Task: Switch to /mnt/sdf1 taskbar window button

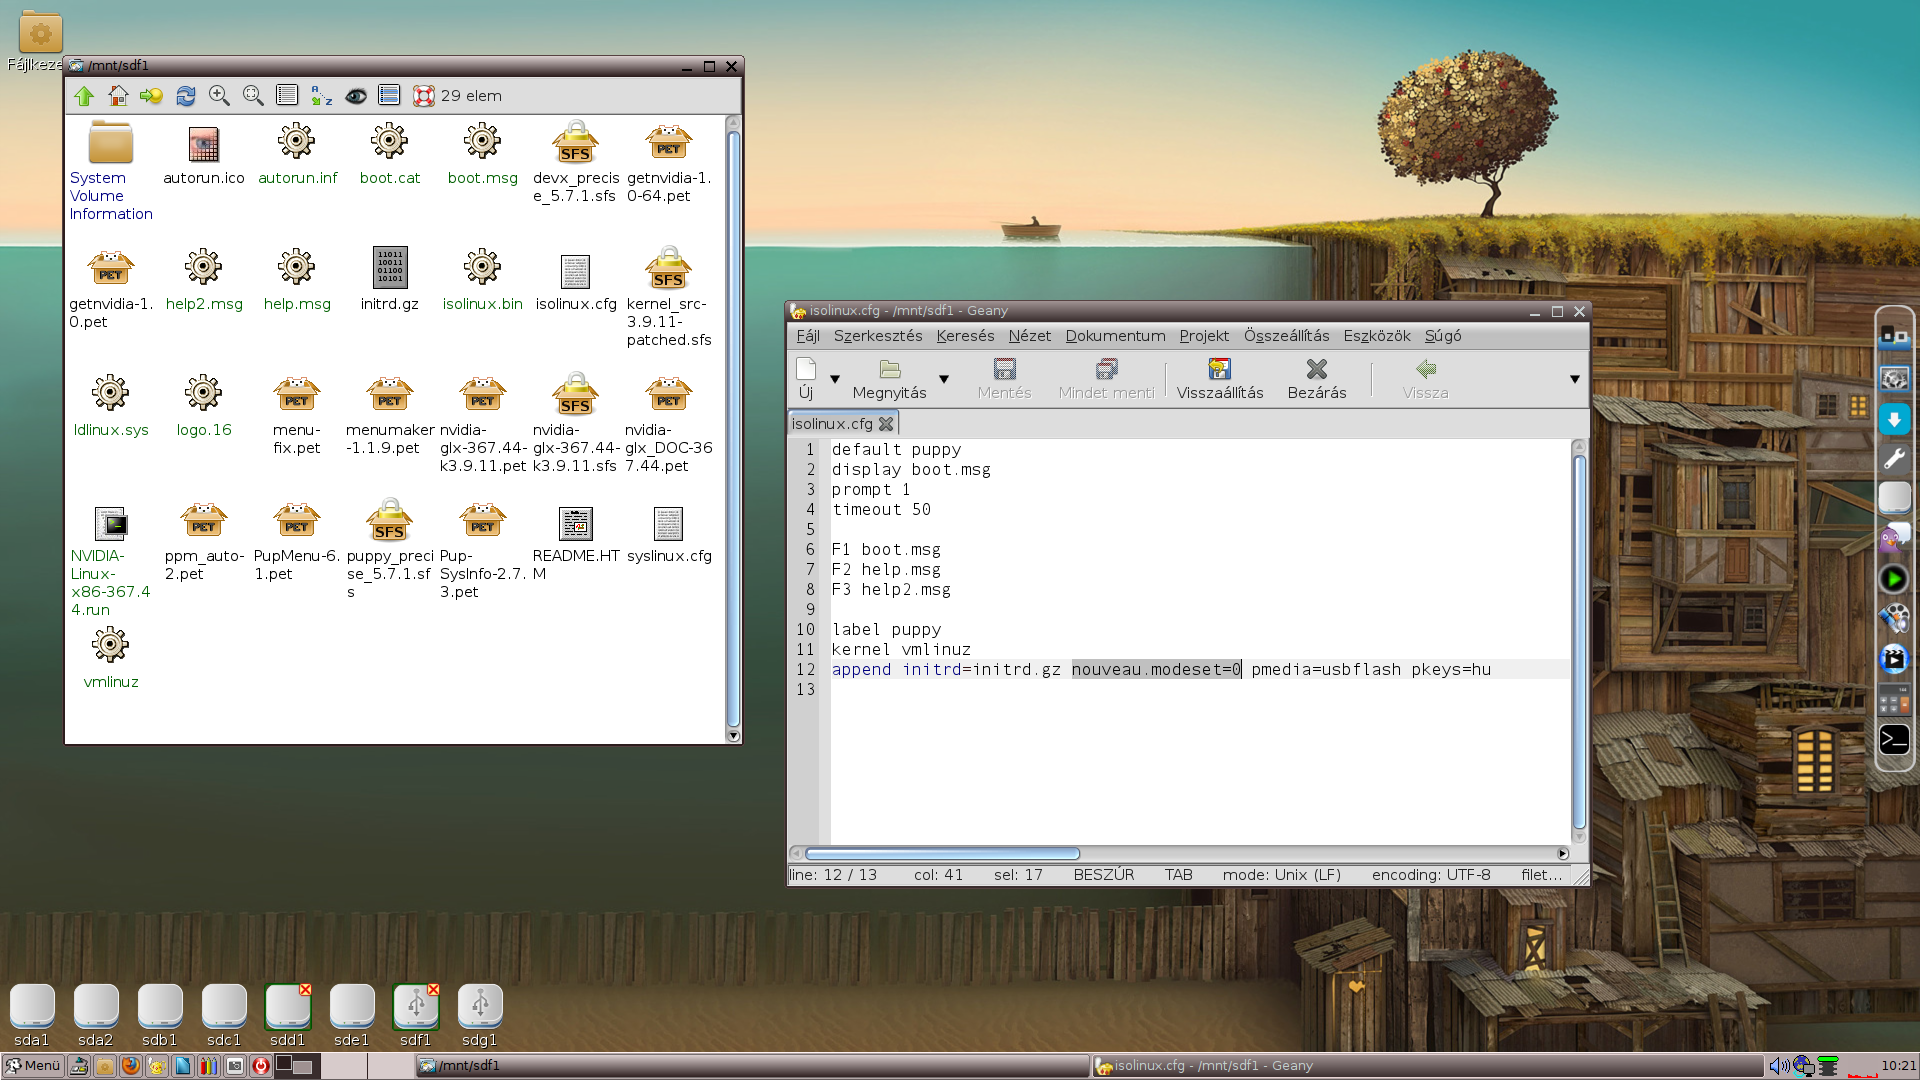Action: coord(752,1066)
